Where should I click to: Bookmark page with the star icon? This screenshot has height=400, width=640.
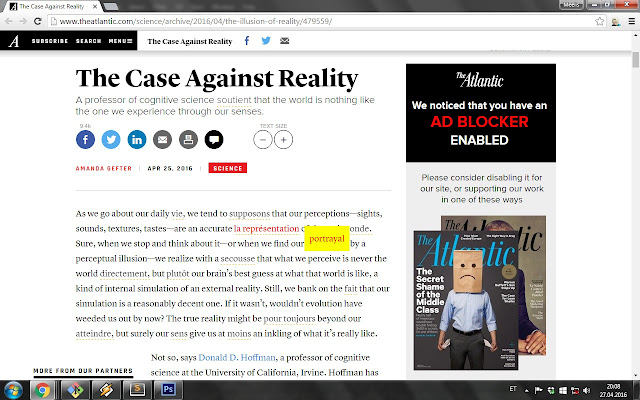(599, 21)
